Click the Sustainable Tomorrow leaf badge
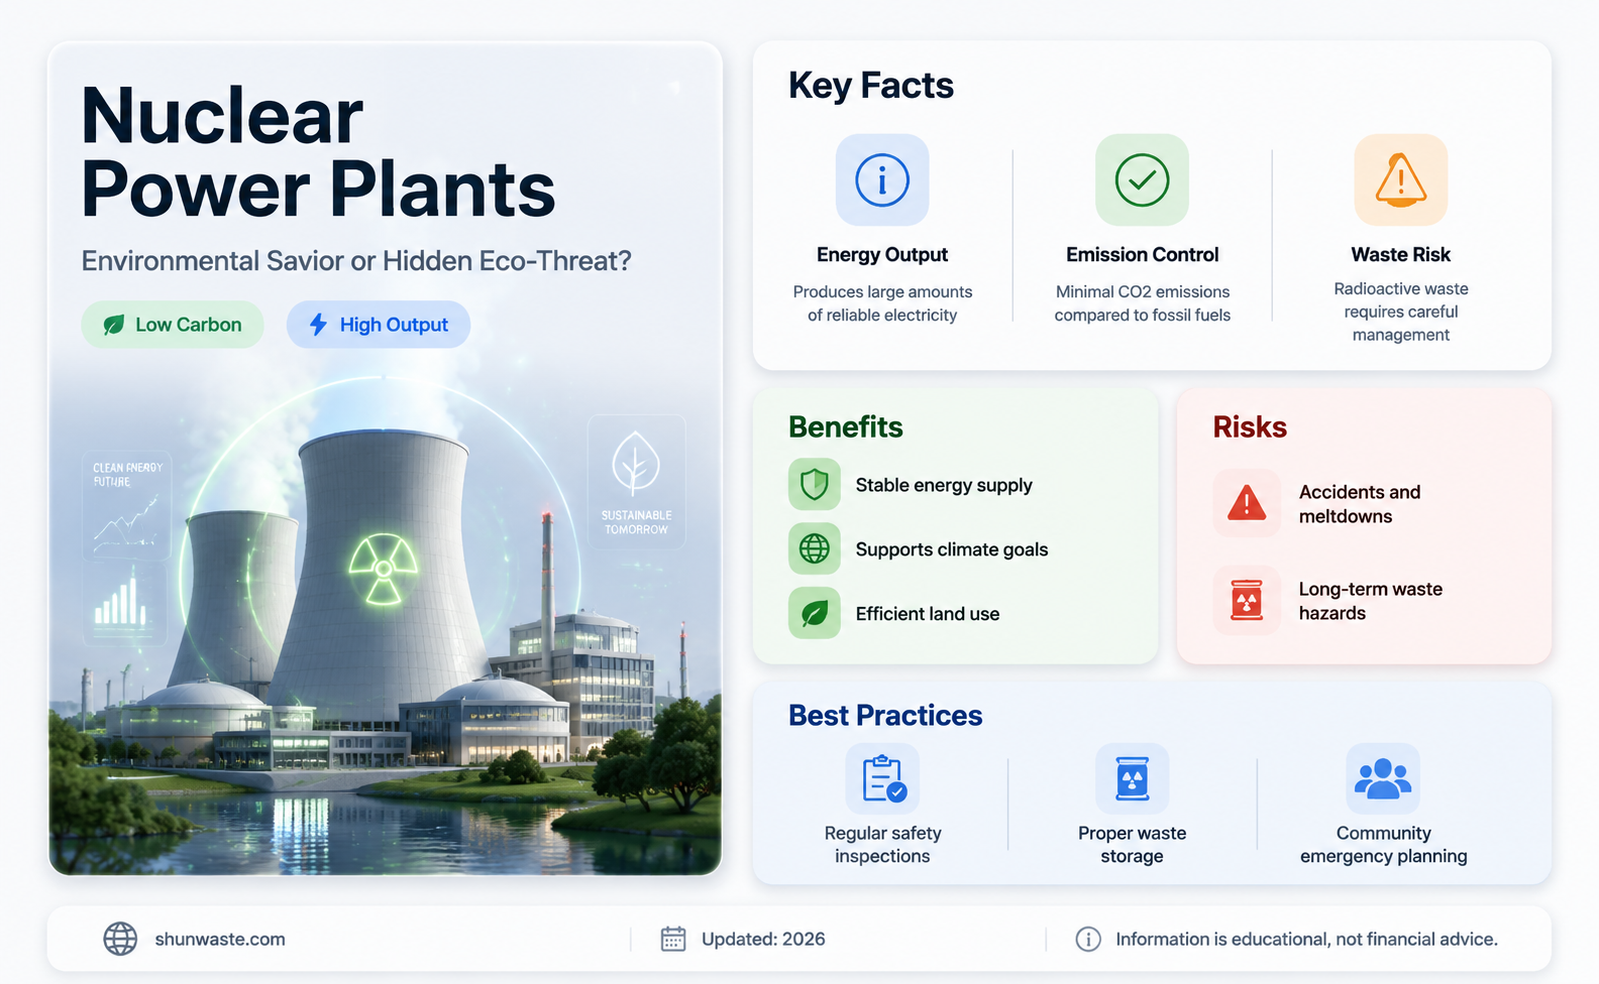The width and height of the screenshot is (1599, 984). point(637,482)
